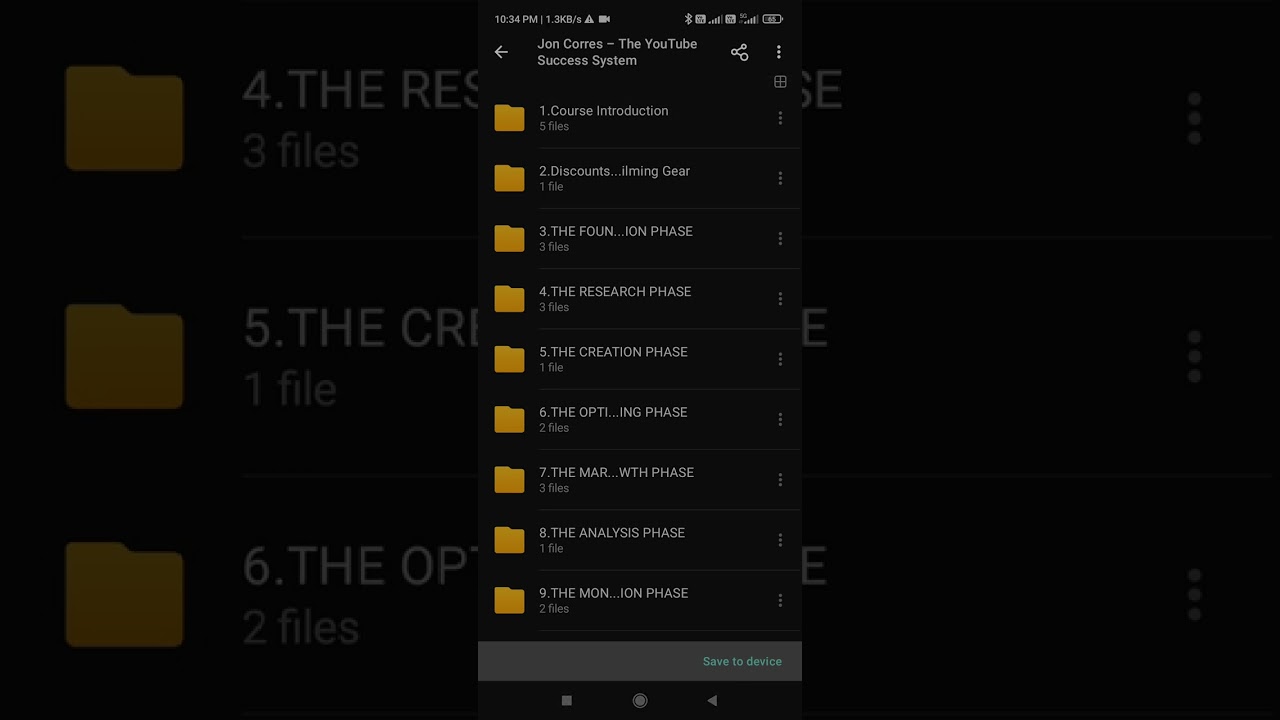The width and height of the screenshot is (1280, 720).
Task: Tap the battery indicator in status bar
Action: click(x=772, y=19)
